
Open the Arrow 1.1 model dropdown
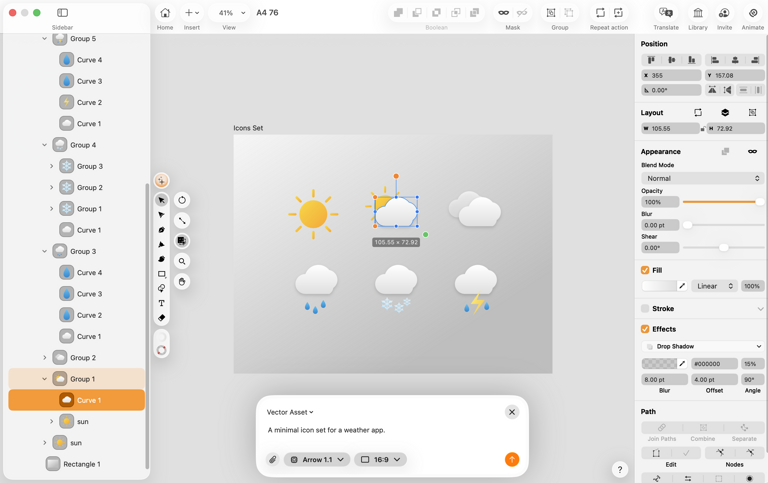coord(317,459)
